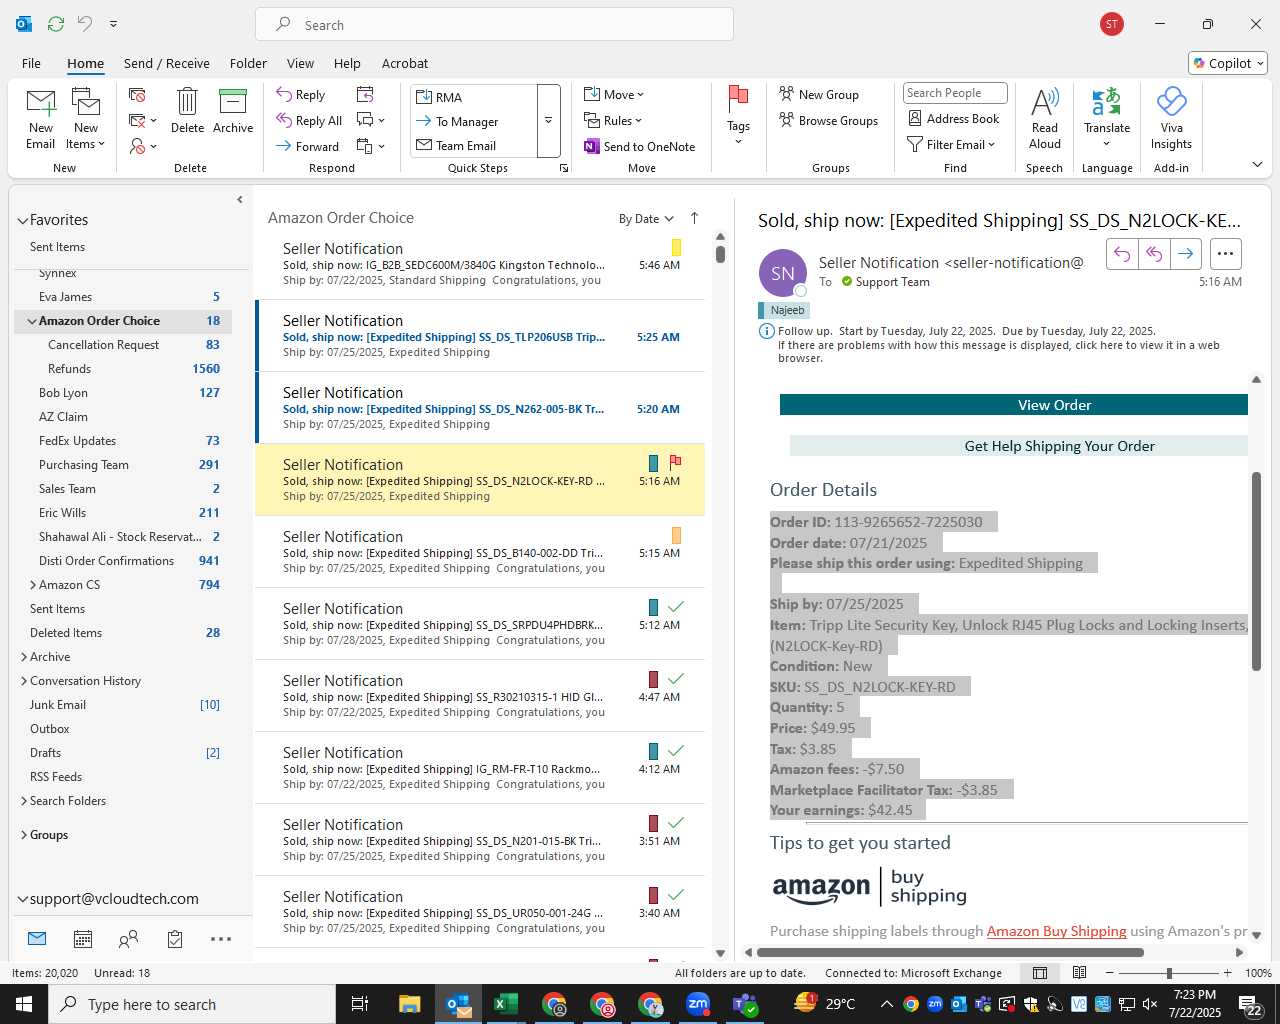The image size is (1280, 1024).
Task: Switch to Reading view in status bar
Action: pos(1080,973)
